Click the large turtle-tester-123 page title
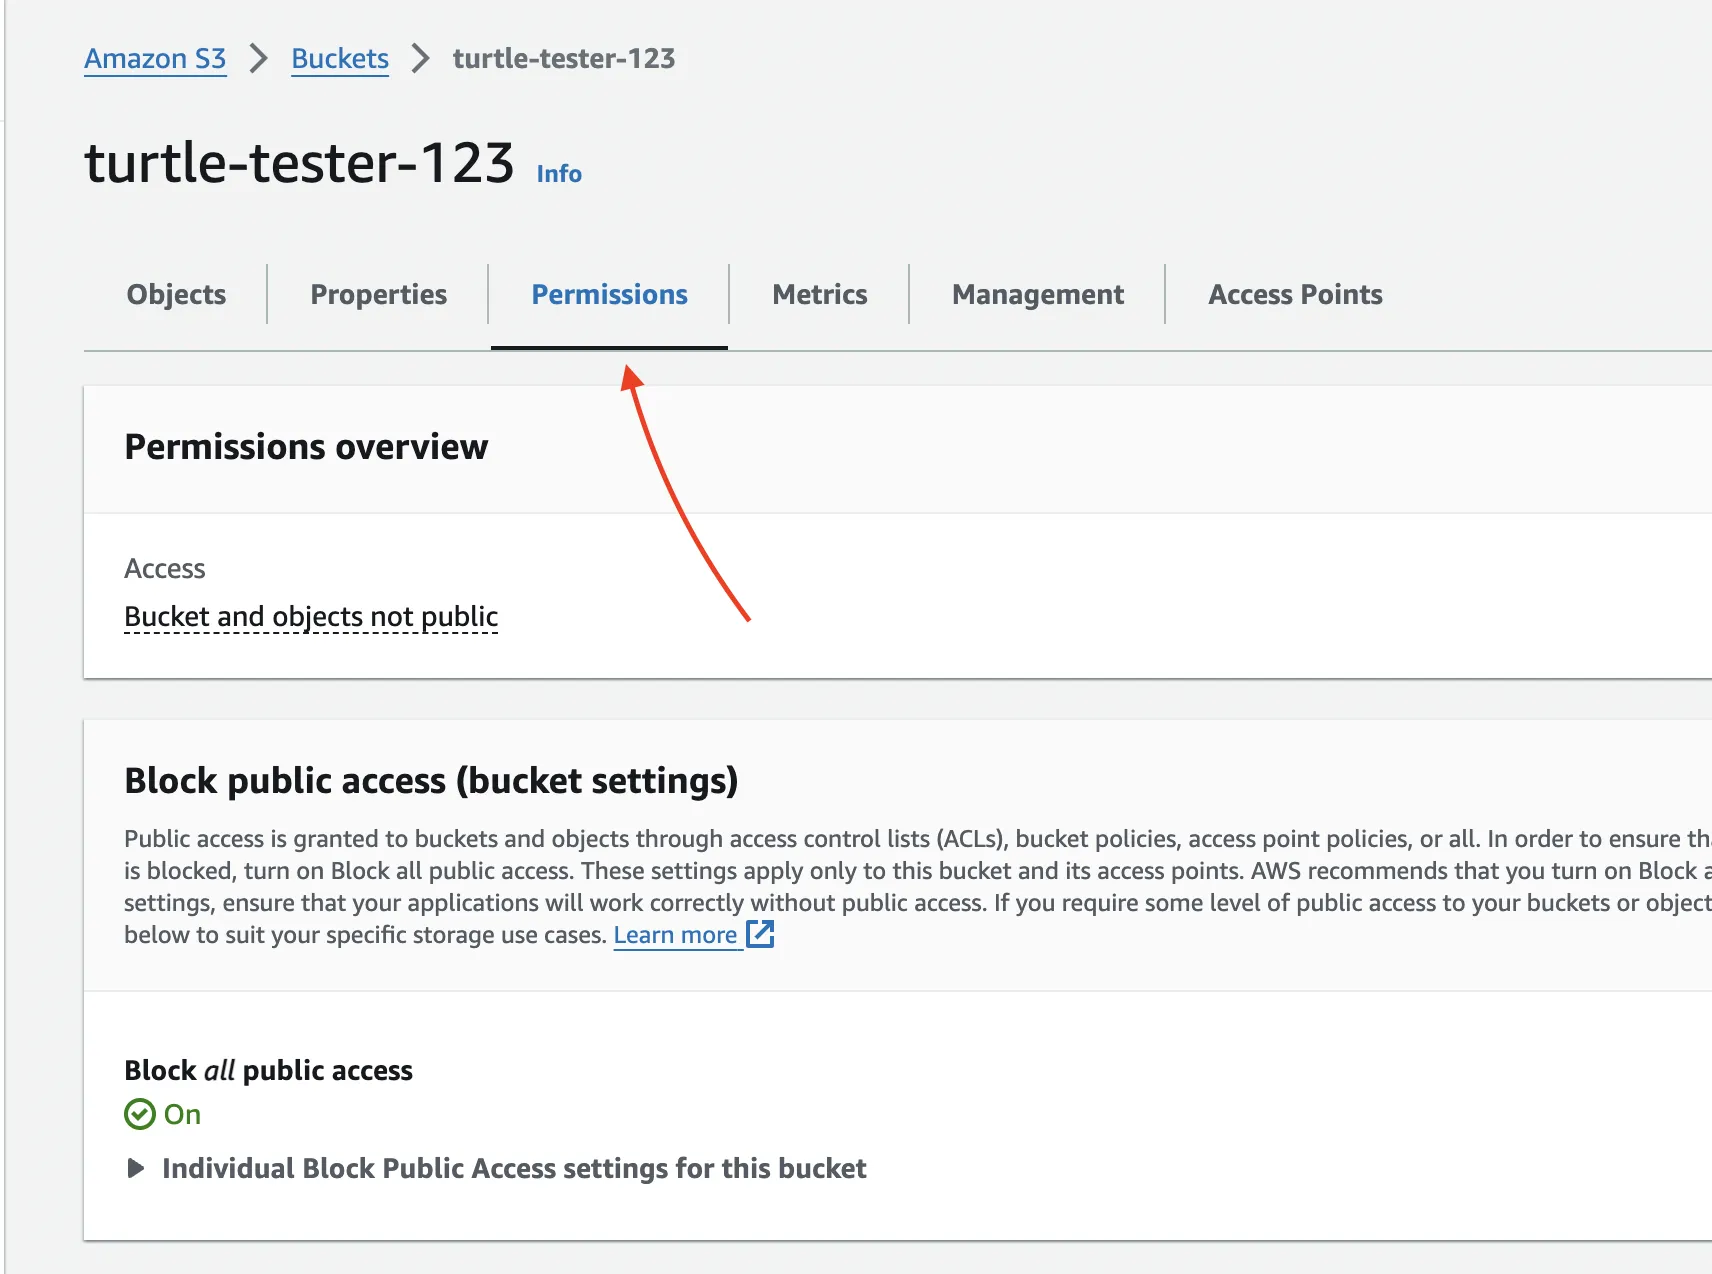 pyautogui.click(x=299, y=163)
